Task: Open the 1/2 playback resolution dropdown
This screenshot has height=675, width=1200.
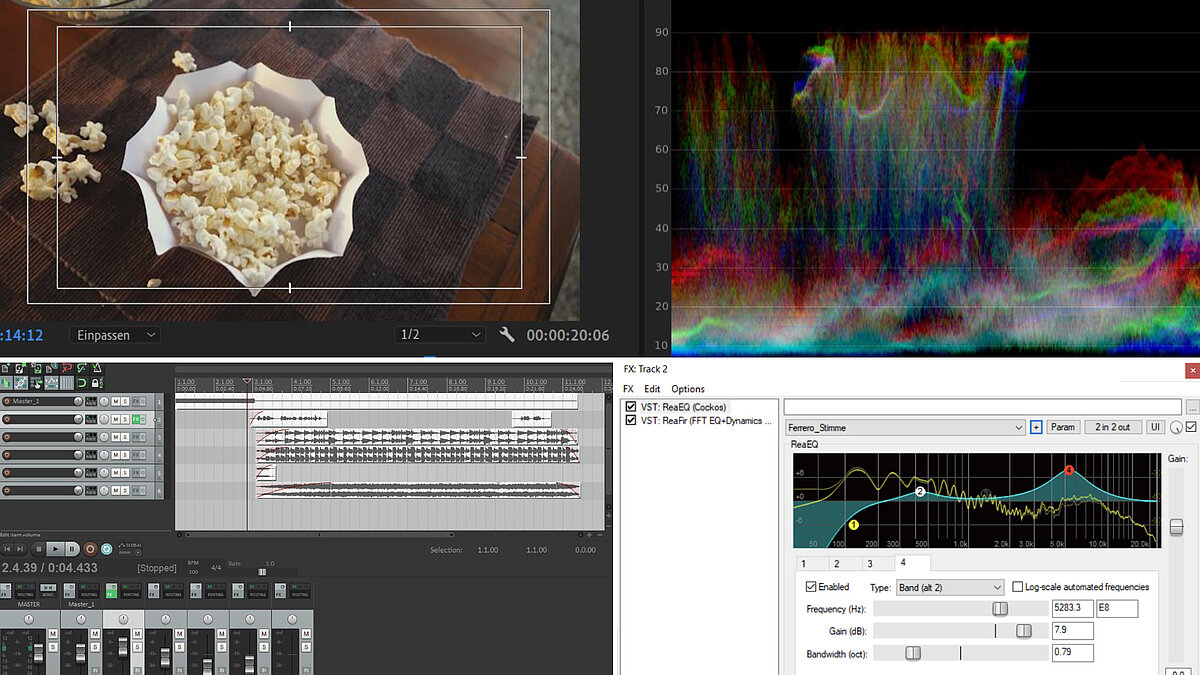Action: pos(440,335)
